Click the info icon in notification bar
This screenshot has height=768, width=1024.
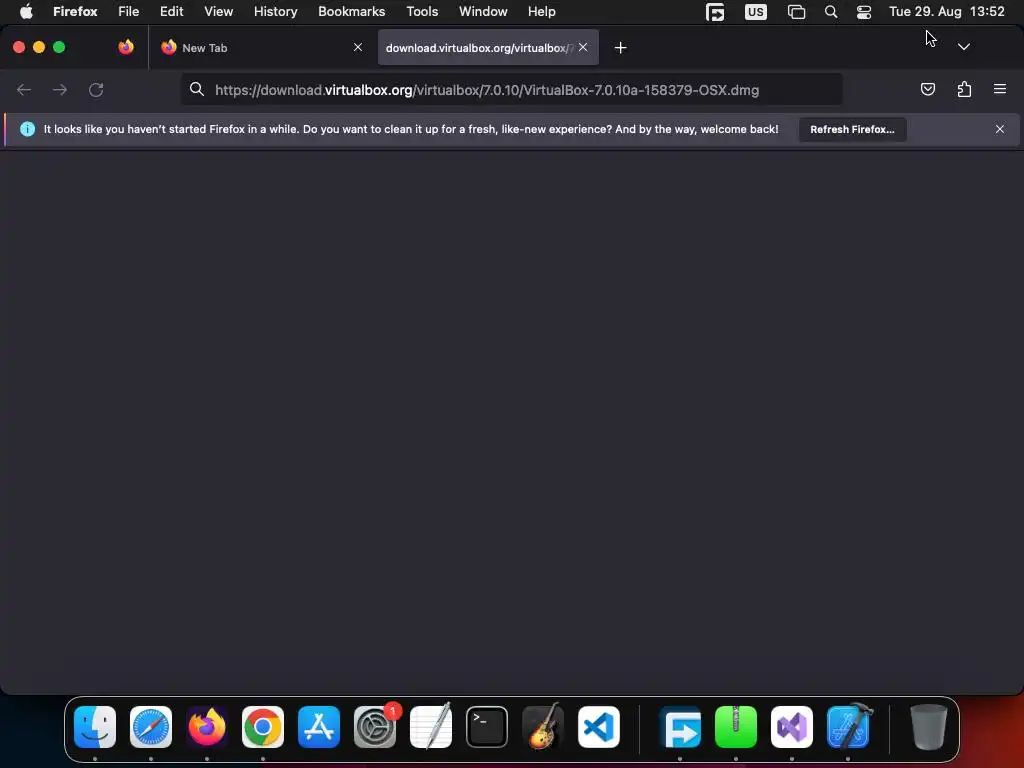point(27,129)
